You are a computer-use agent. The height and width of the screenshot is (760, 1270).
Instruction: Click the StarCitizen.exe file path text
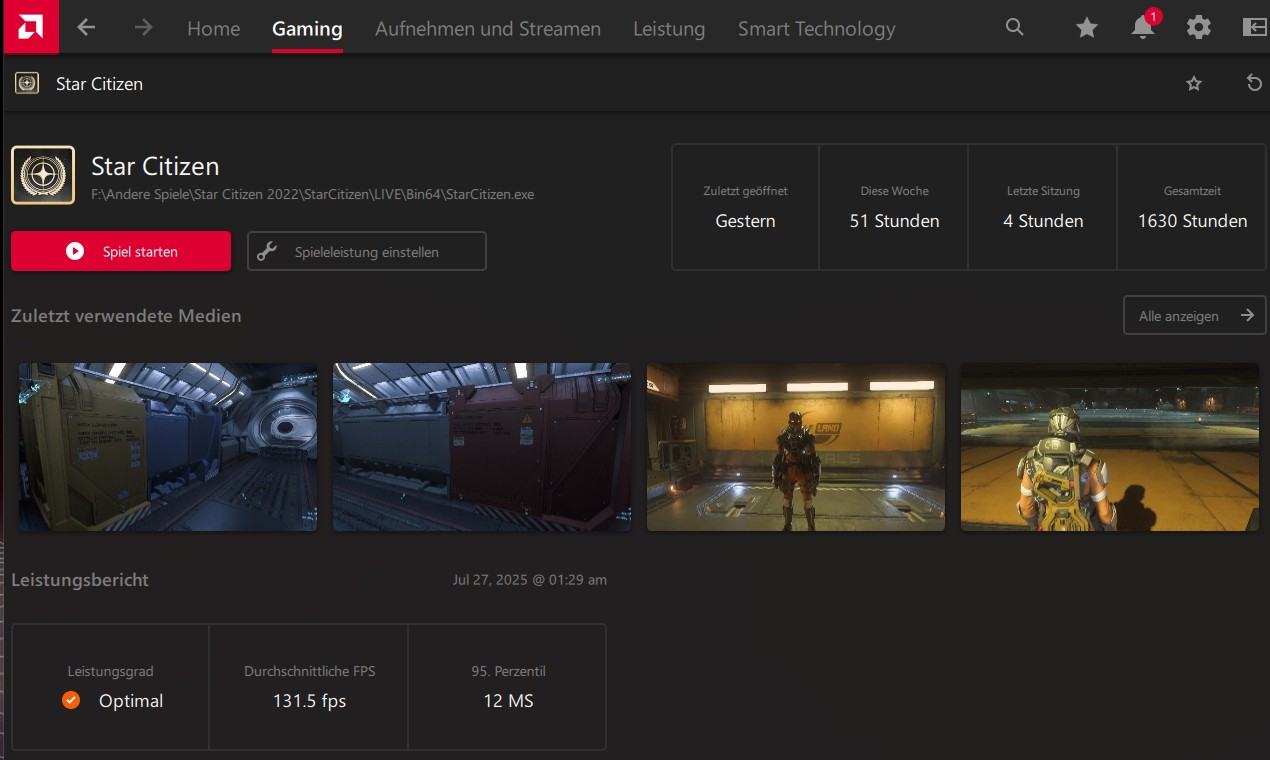[x=313, y=194]
